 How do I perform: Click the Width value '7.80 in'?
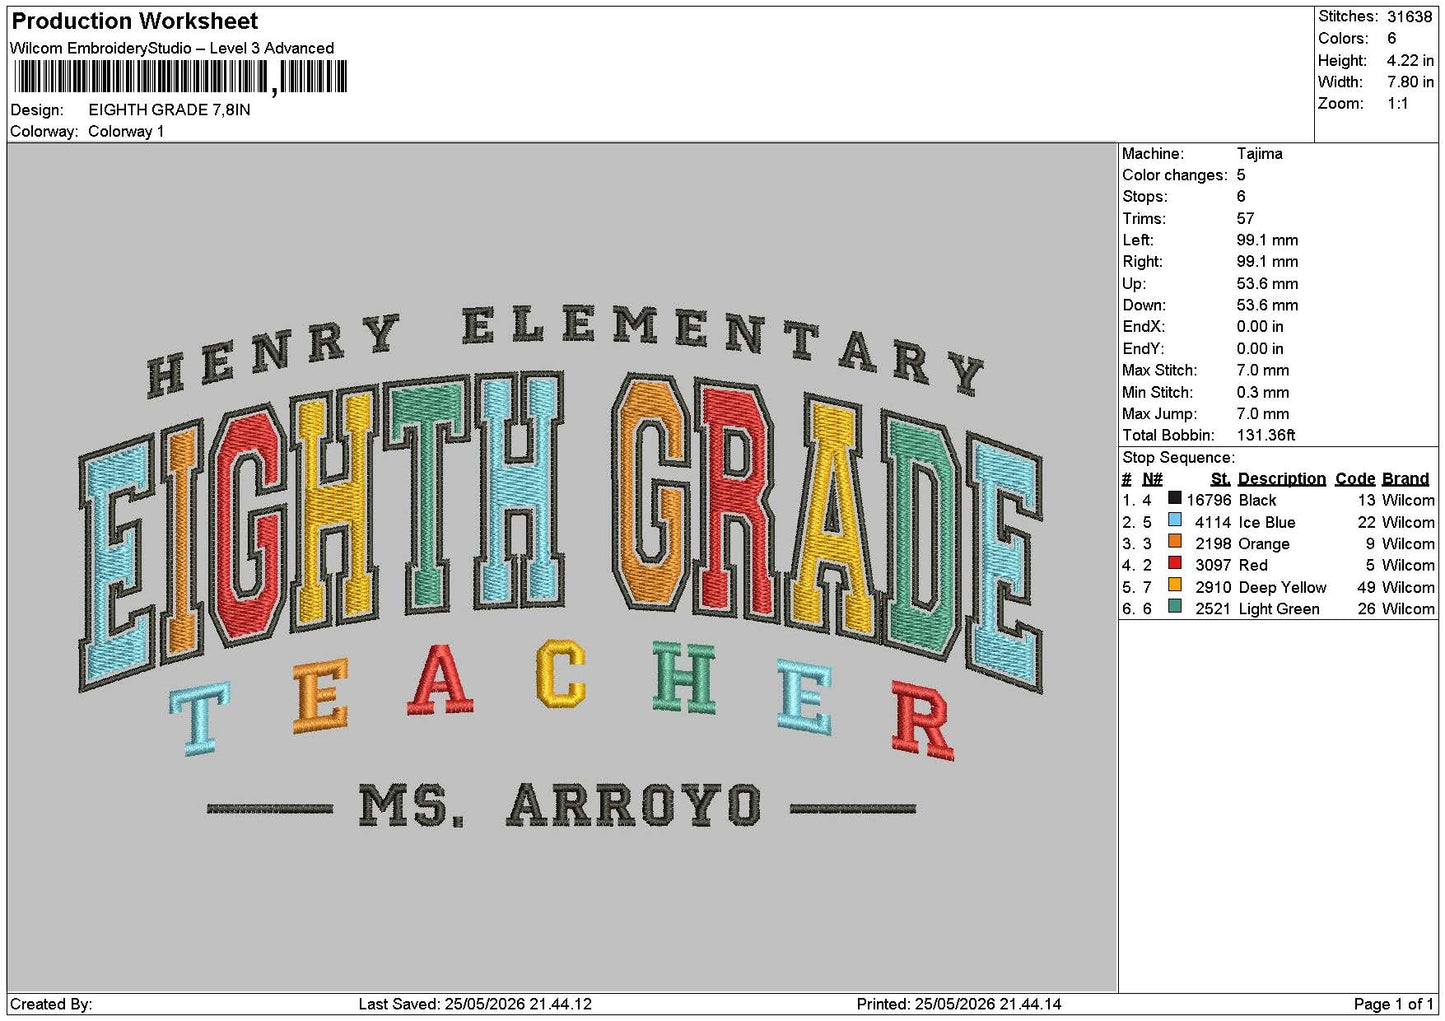[x=1410, y=82]
